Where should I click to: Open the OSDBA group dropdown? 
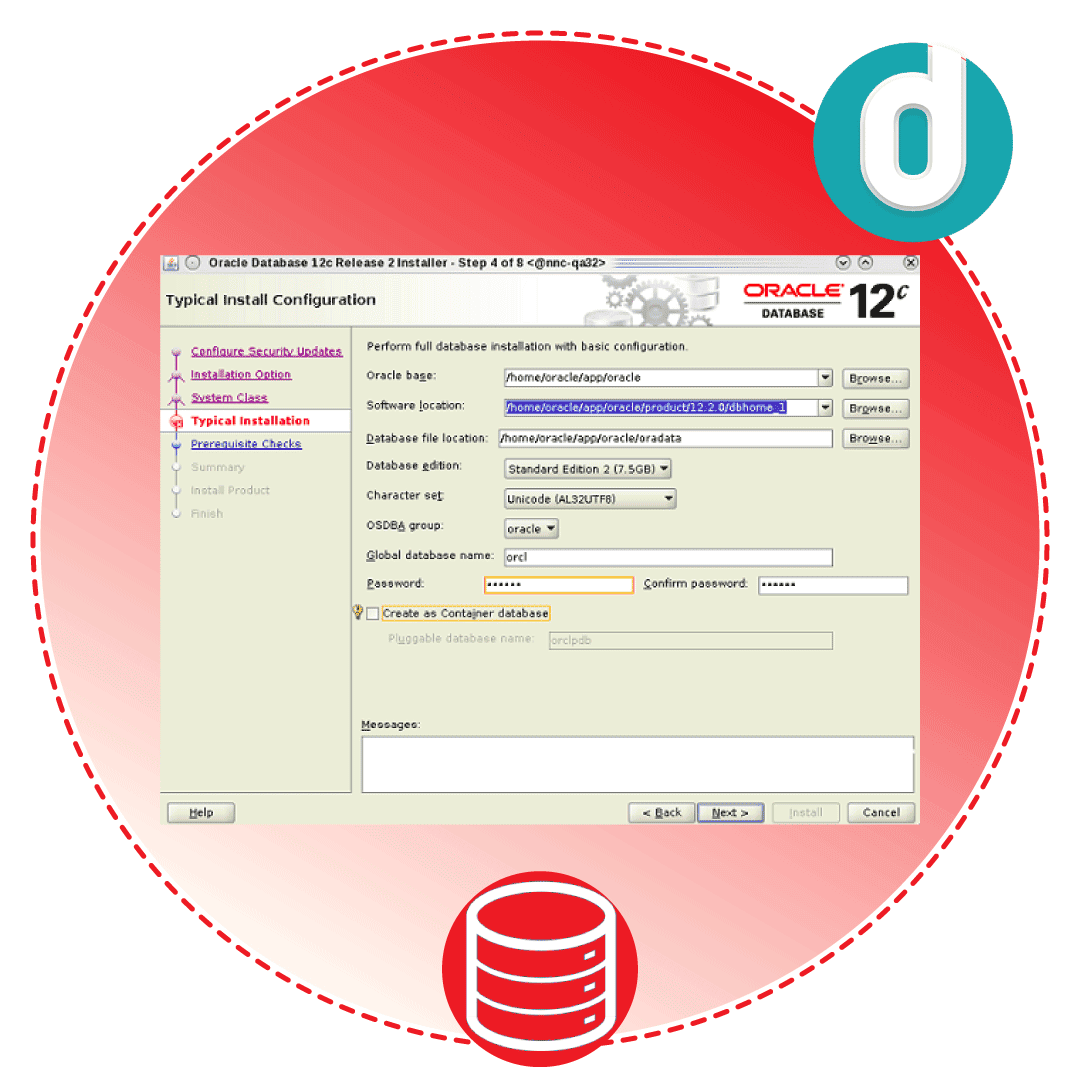pyautogui.click(x=531, y=528)
